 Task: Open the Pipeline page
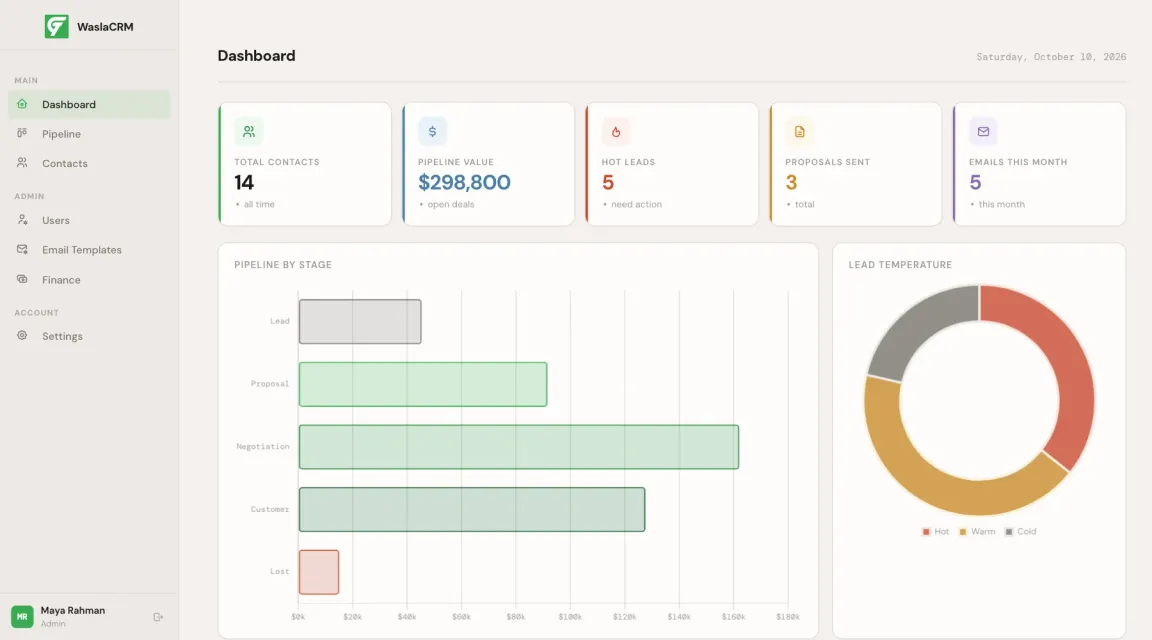tap(89, 134)
